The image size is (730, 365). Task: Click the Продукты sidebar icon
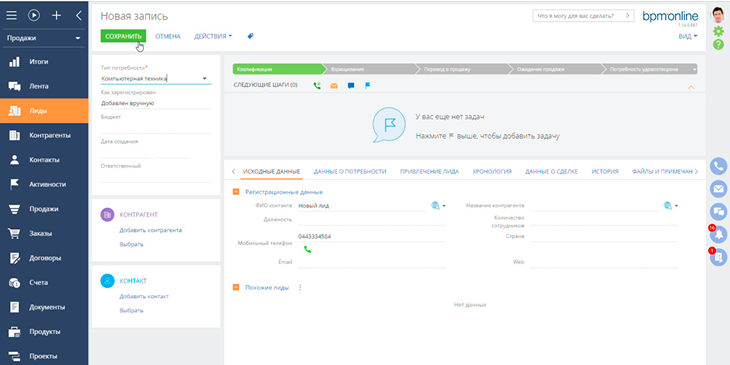[14, 332]
